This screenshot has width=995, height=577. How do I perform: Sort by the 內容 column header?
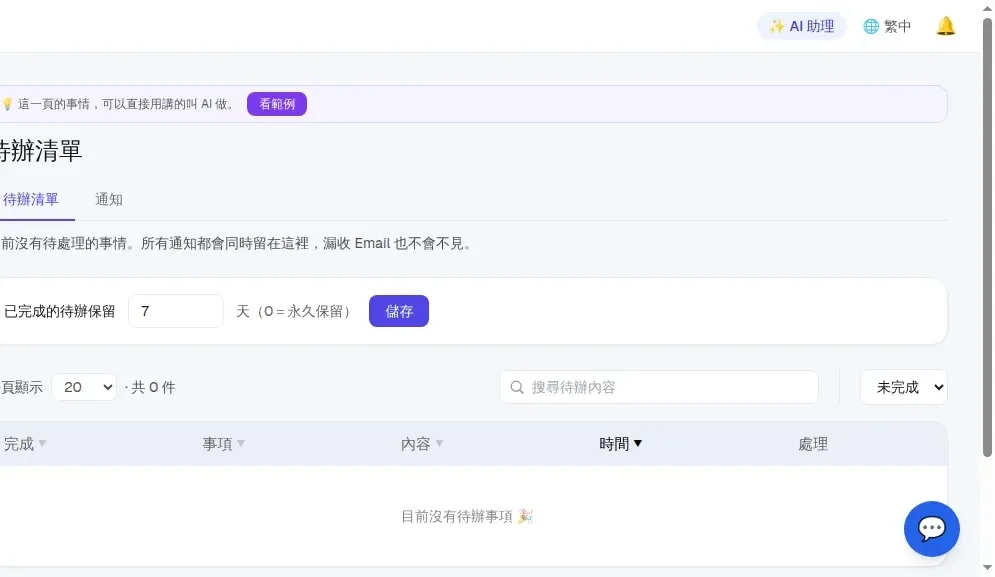[422, 444]
